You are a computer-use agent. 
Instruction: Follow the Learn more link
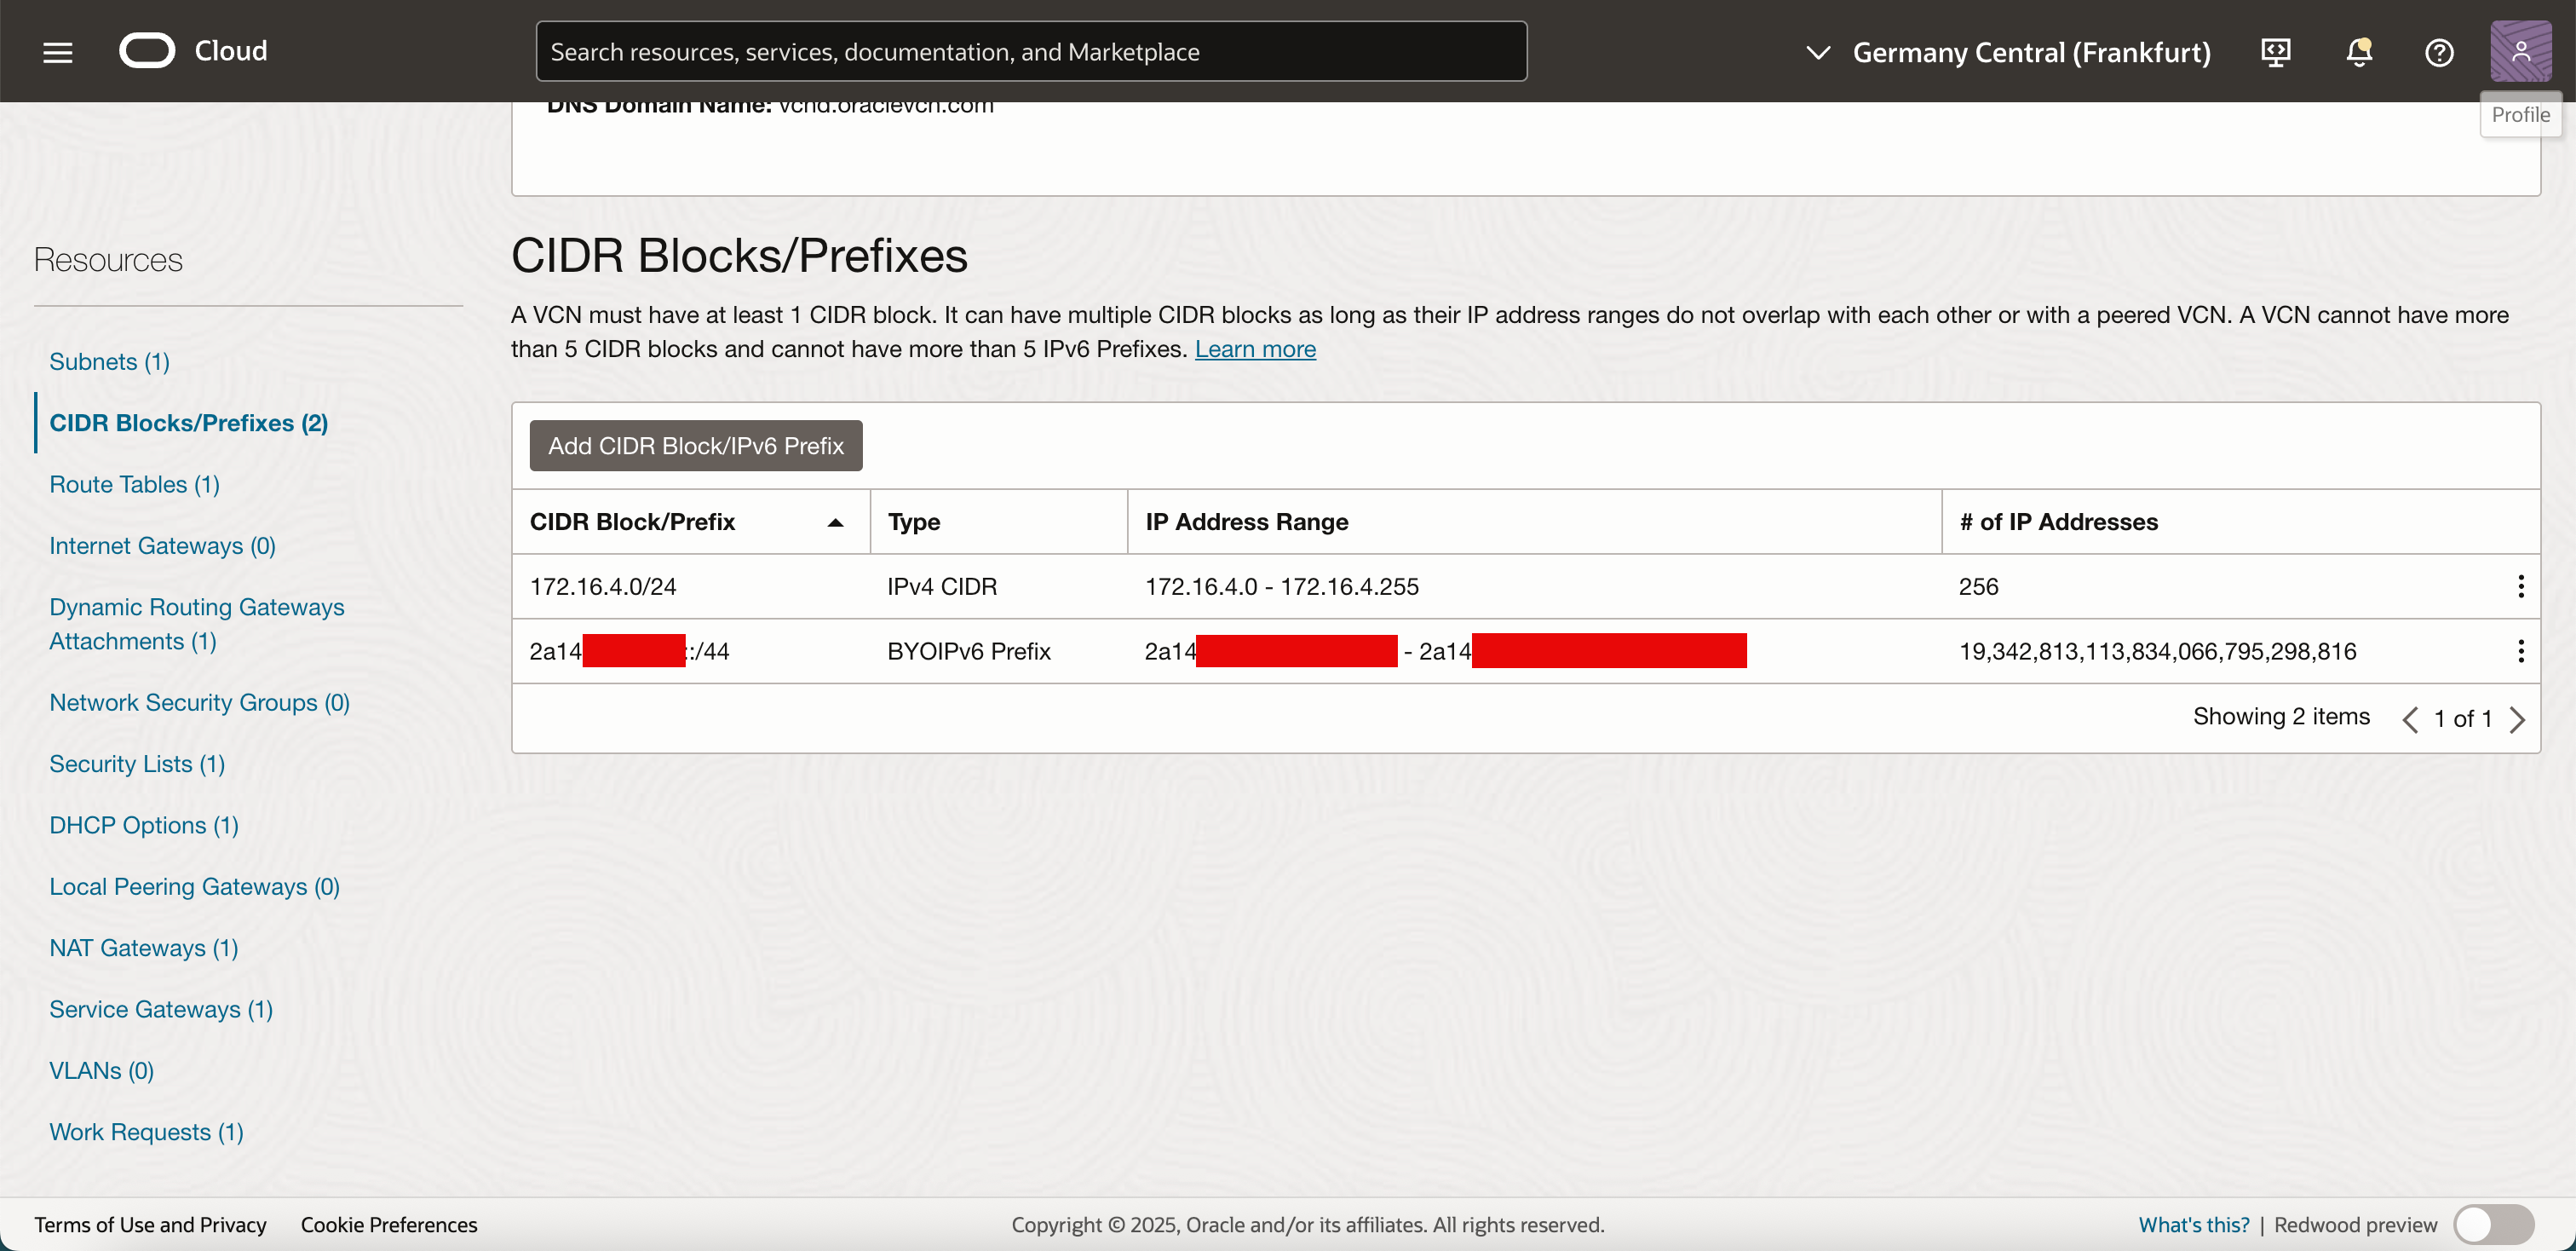pyautogui.click(x=1254, y=349)
